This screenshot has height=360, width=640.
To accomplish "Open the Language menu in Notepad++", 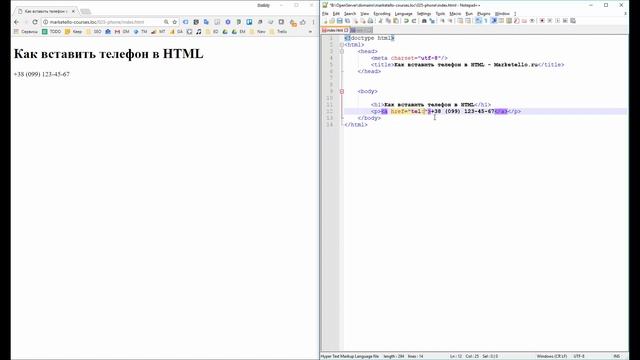I will [403, 14].
